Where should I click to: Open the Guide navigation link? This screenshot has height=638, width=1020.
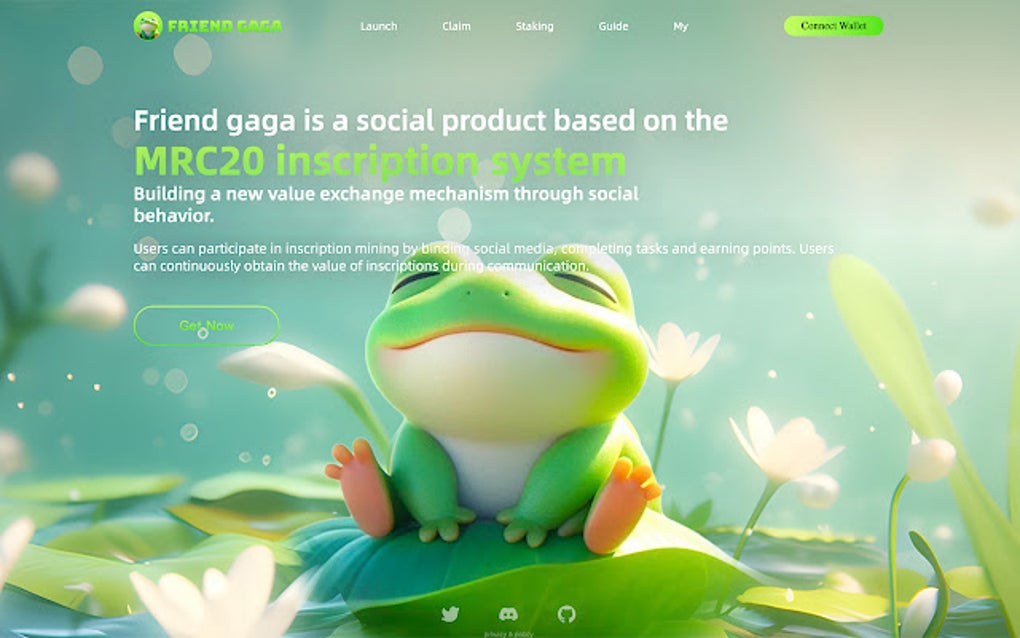point(613,26)
